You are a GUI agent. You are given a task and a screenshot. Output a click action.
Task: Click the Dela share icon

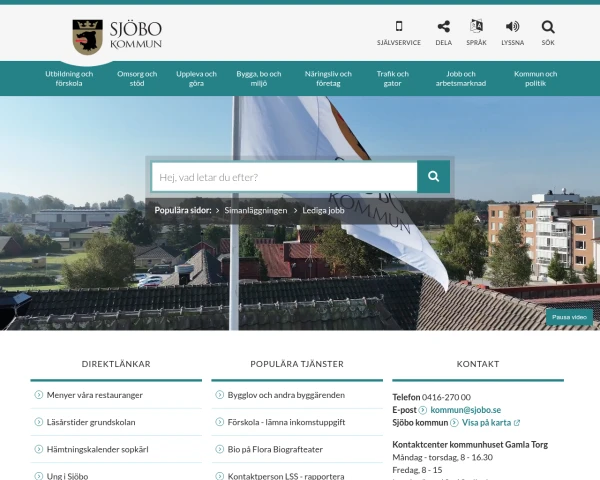(x=443, y=27)
